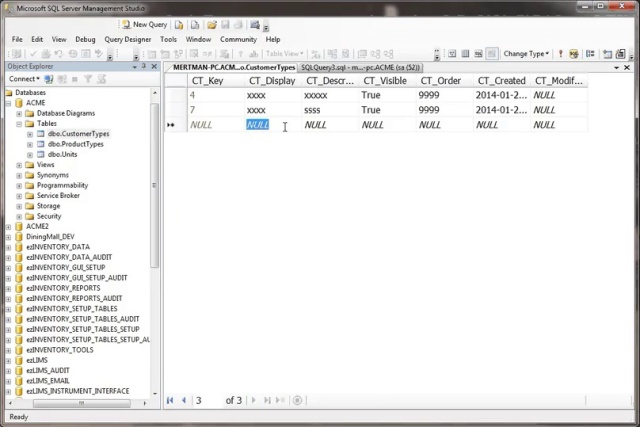Expand the dbo.ProductTypes table node
The image size is (640, 427).
point(30,145)
